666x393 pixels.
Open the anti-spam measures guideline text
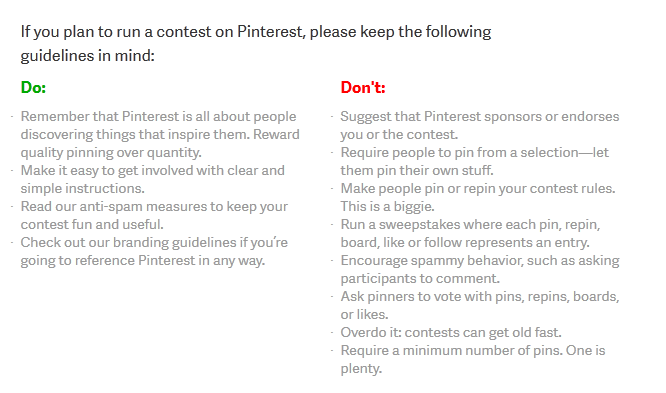coord(154,215)
